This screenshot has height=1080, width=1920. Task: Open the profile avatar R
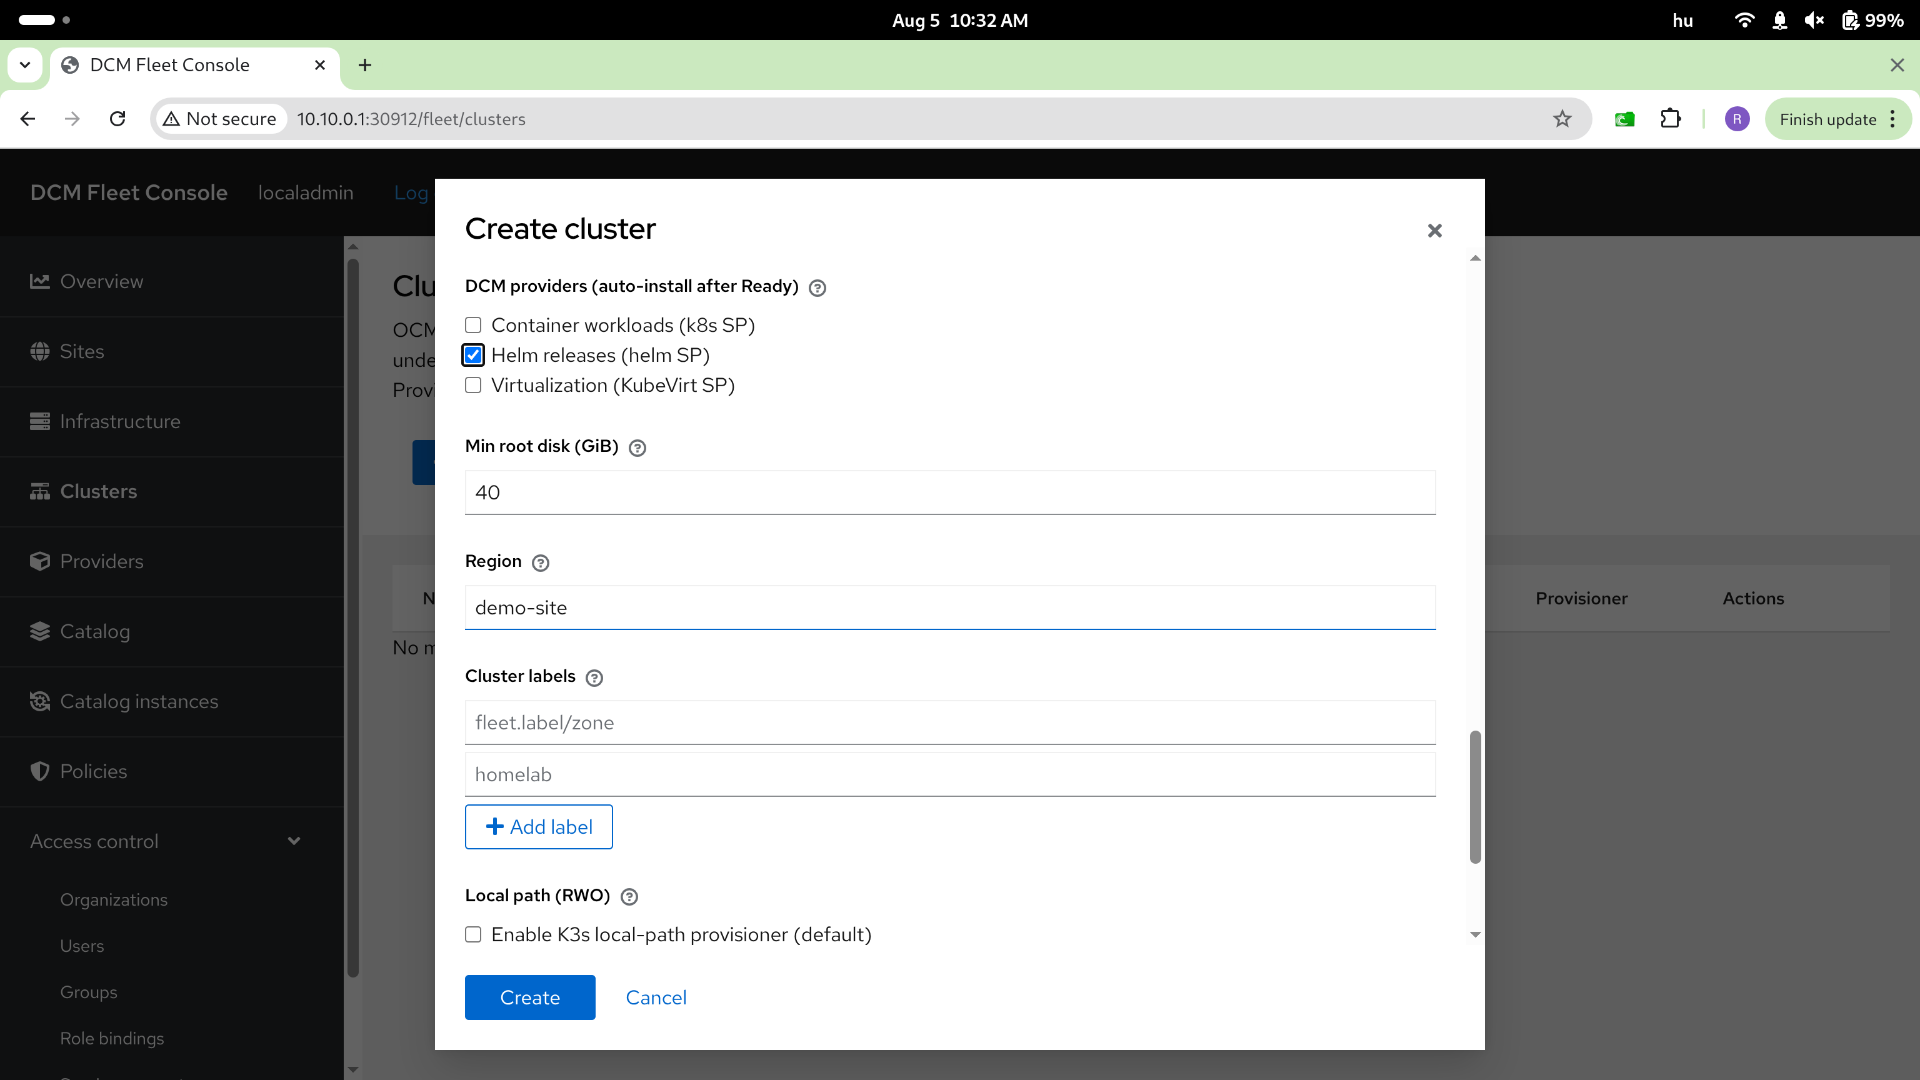(x=1737, y=119)
